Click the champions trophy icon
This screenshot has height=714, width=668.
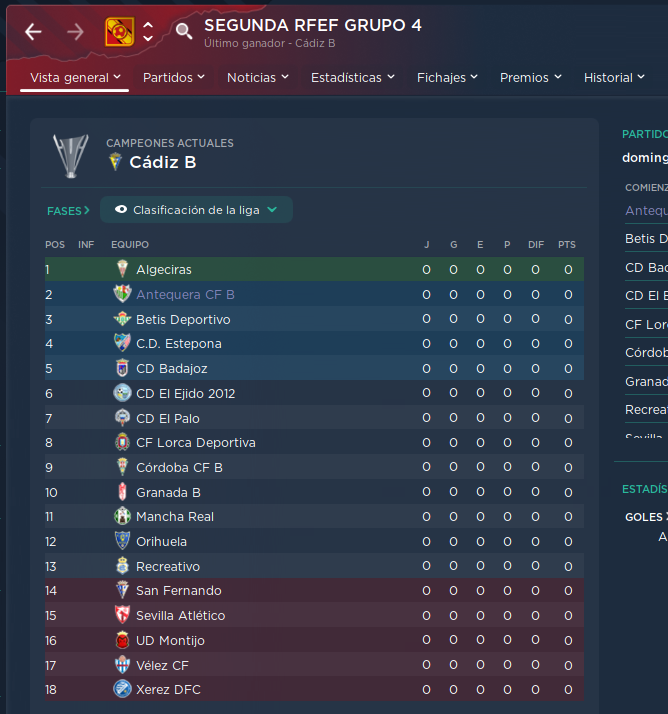pos(71,156)
